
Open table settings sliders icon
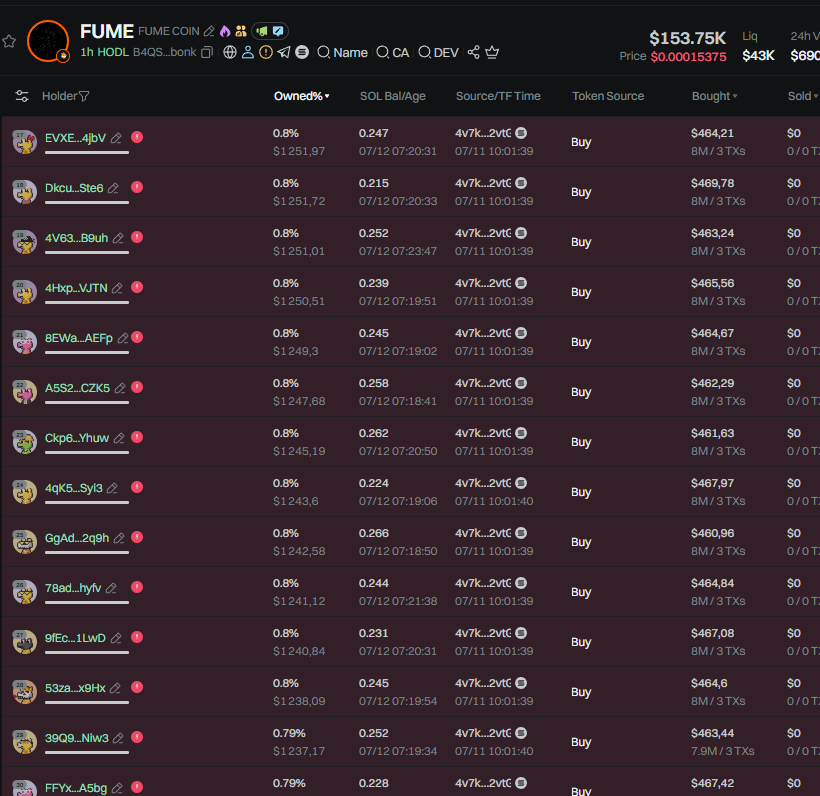(x=22, y=96)
